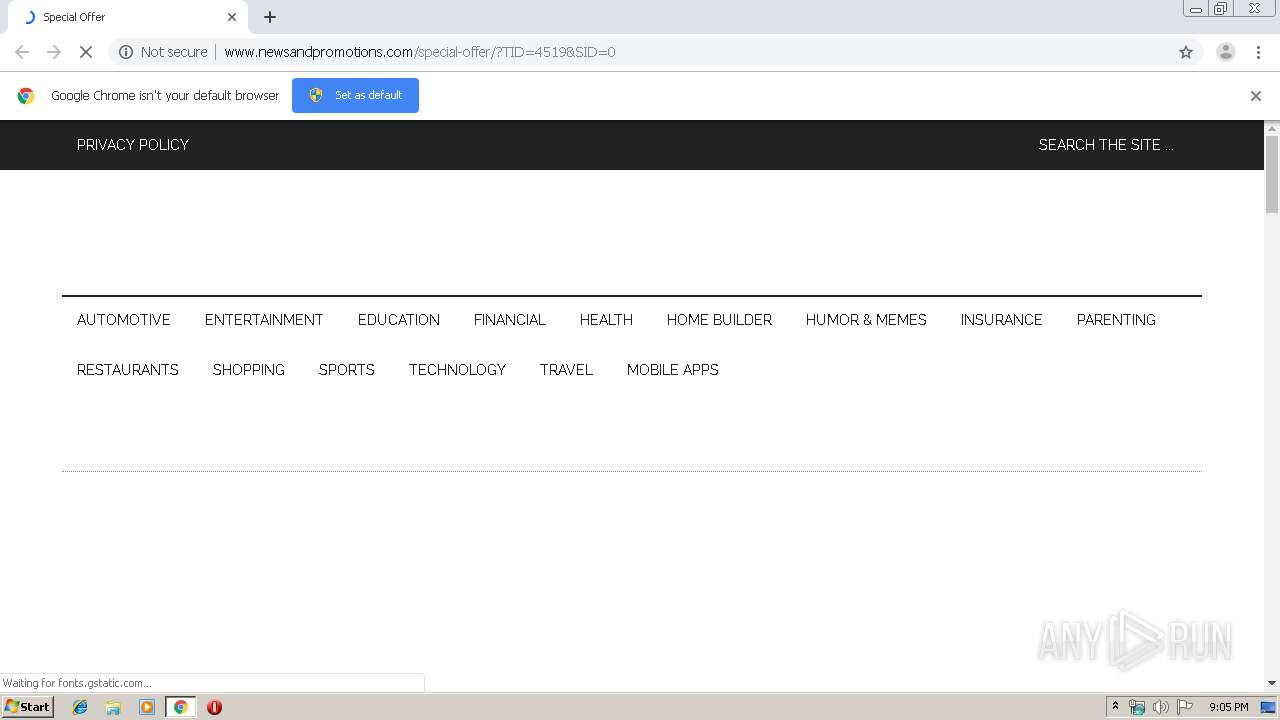This screenshot has height=720, width=1280.
Task: Click the Set as default button
Action: [355, 95]
